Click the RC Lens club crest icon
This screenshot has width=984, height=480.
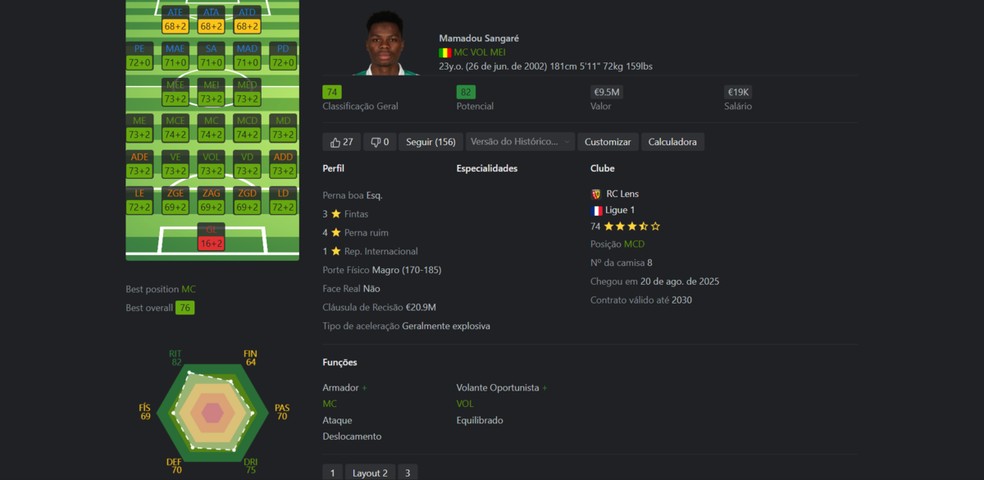pos(596,194)
